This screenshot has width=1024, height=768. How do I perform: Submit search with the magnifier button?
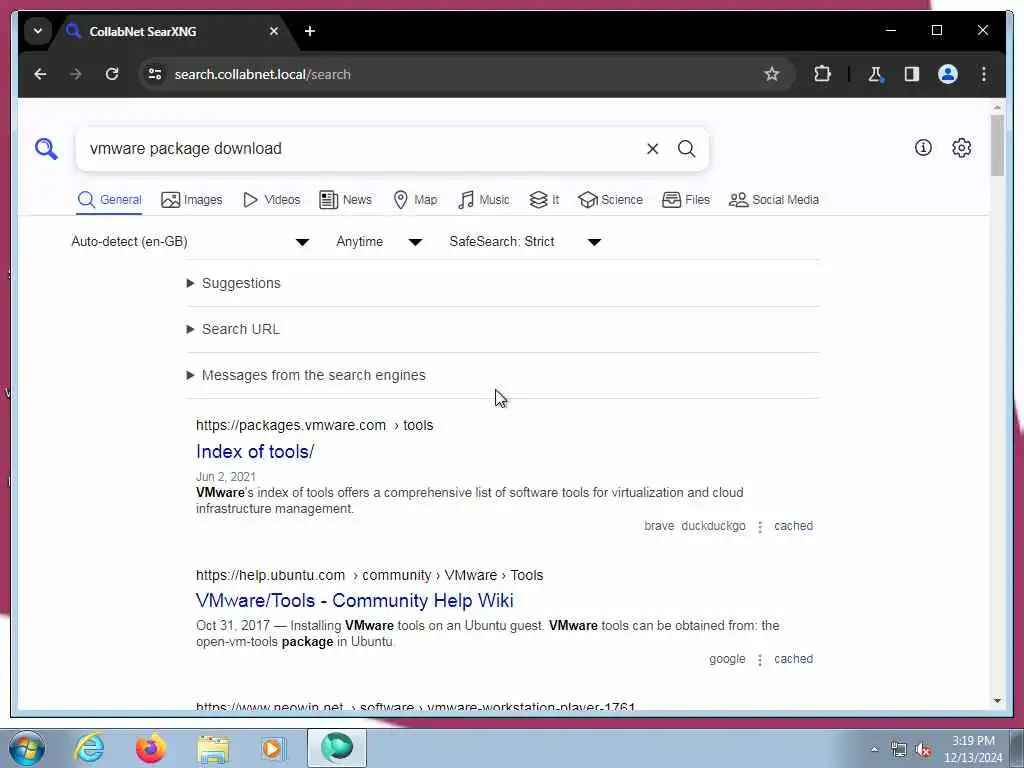pos(686,149)
